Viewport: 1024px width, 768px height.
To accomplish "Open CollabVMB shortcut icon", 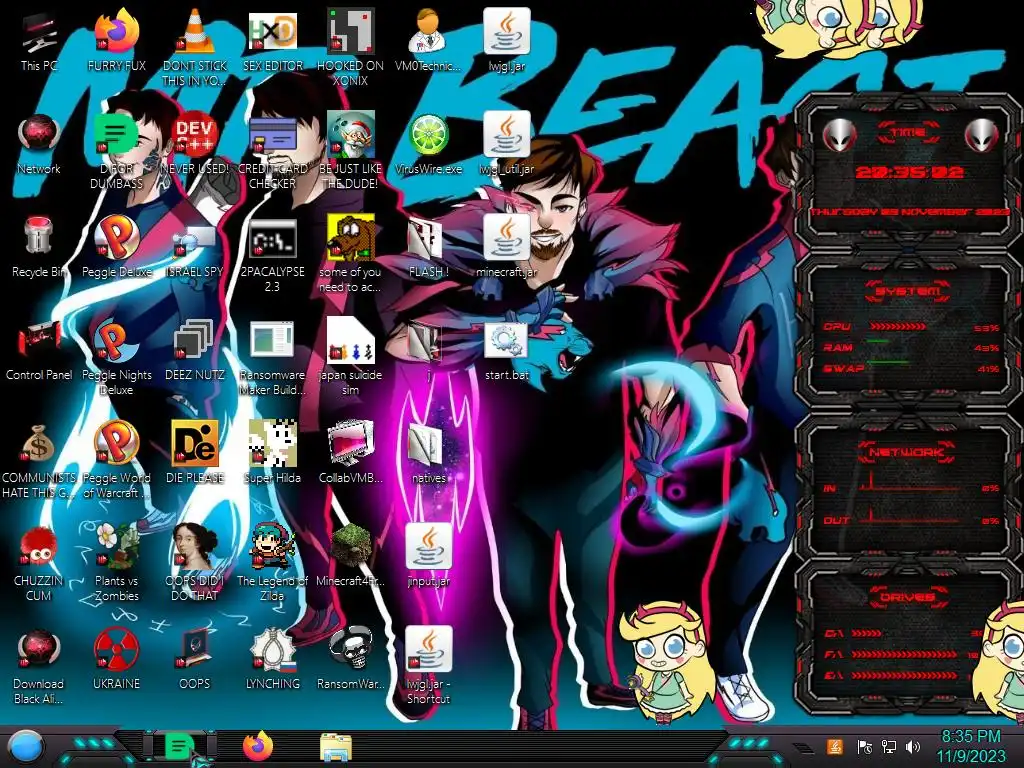I will pyautogui.click(x=350, y=452).
